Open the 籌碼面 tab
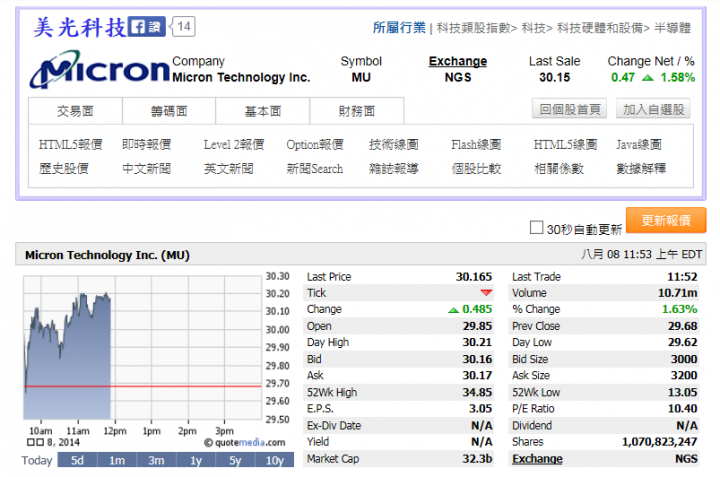Viewport: 720px width, 477px height. pos(169,111)
